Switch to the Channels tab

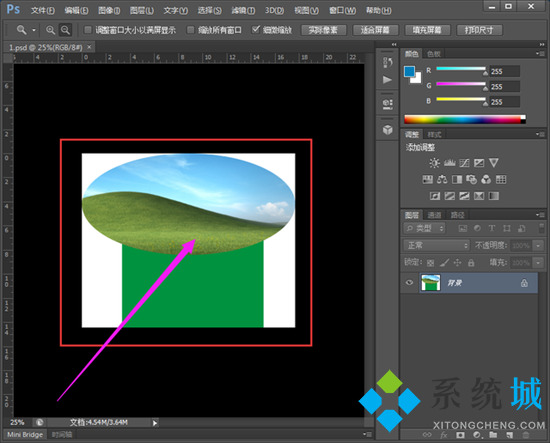click(x=434, y=215)
